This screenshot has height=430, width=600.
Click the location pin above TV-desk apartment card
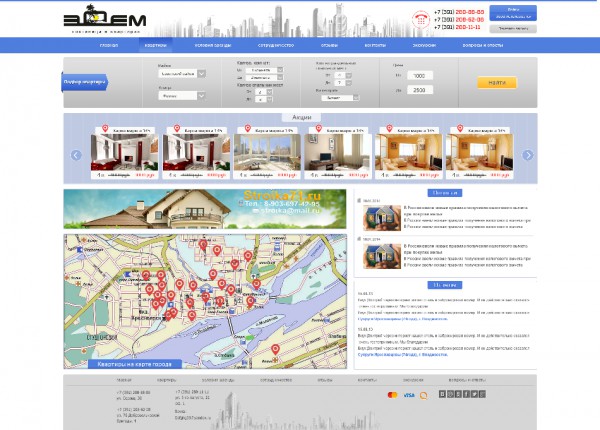click(318, 128)
